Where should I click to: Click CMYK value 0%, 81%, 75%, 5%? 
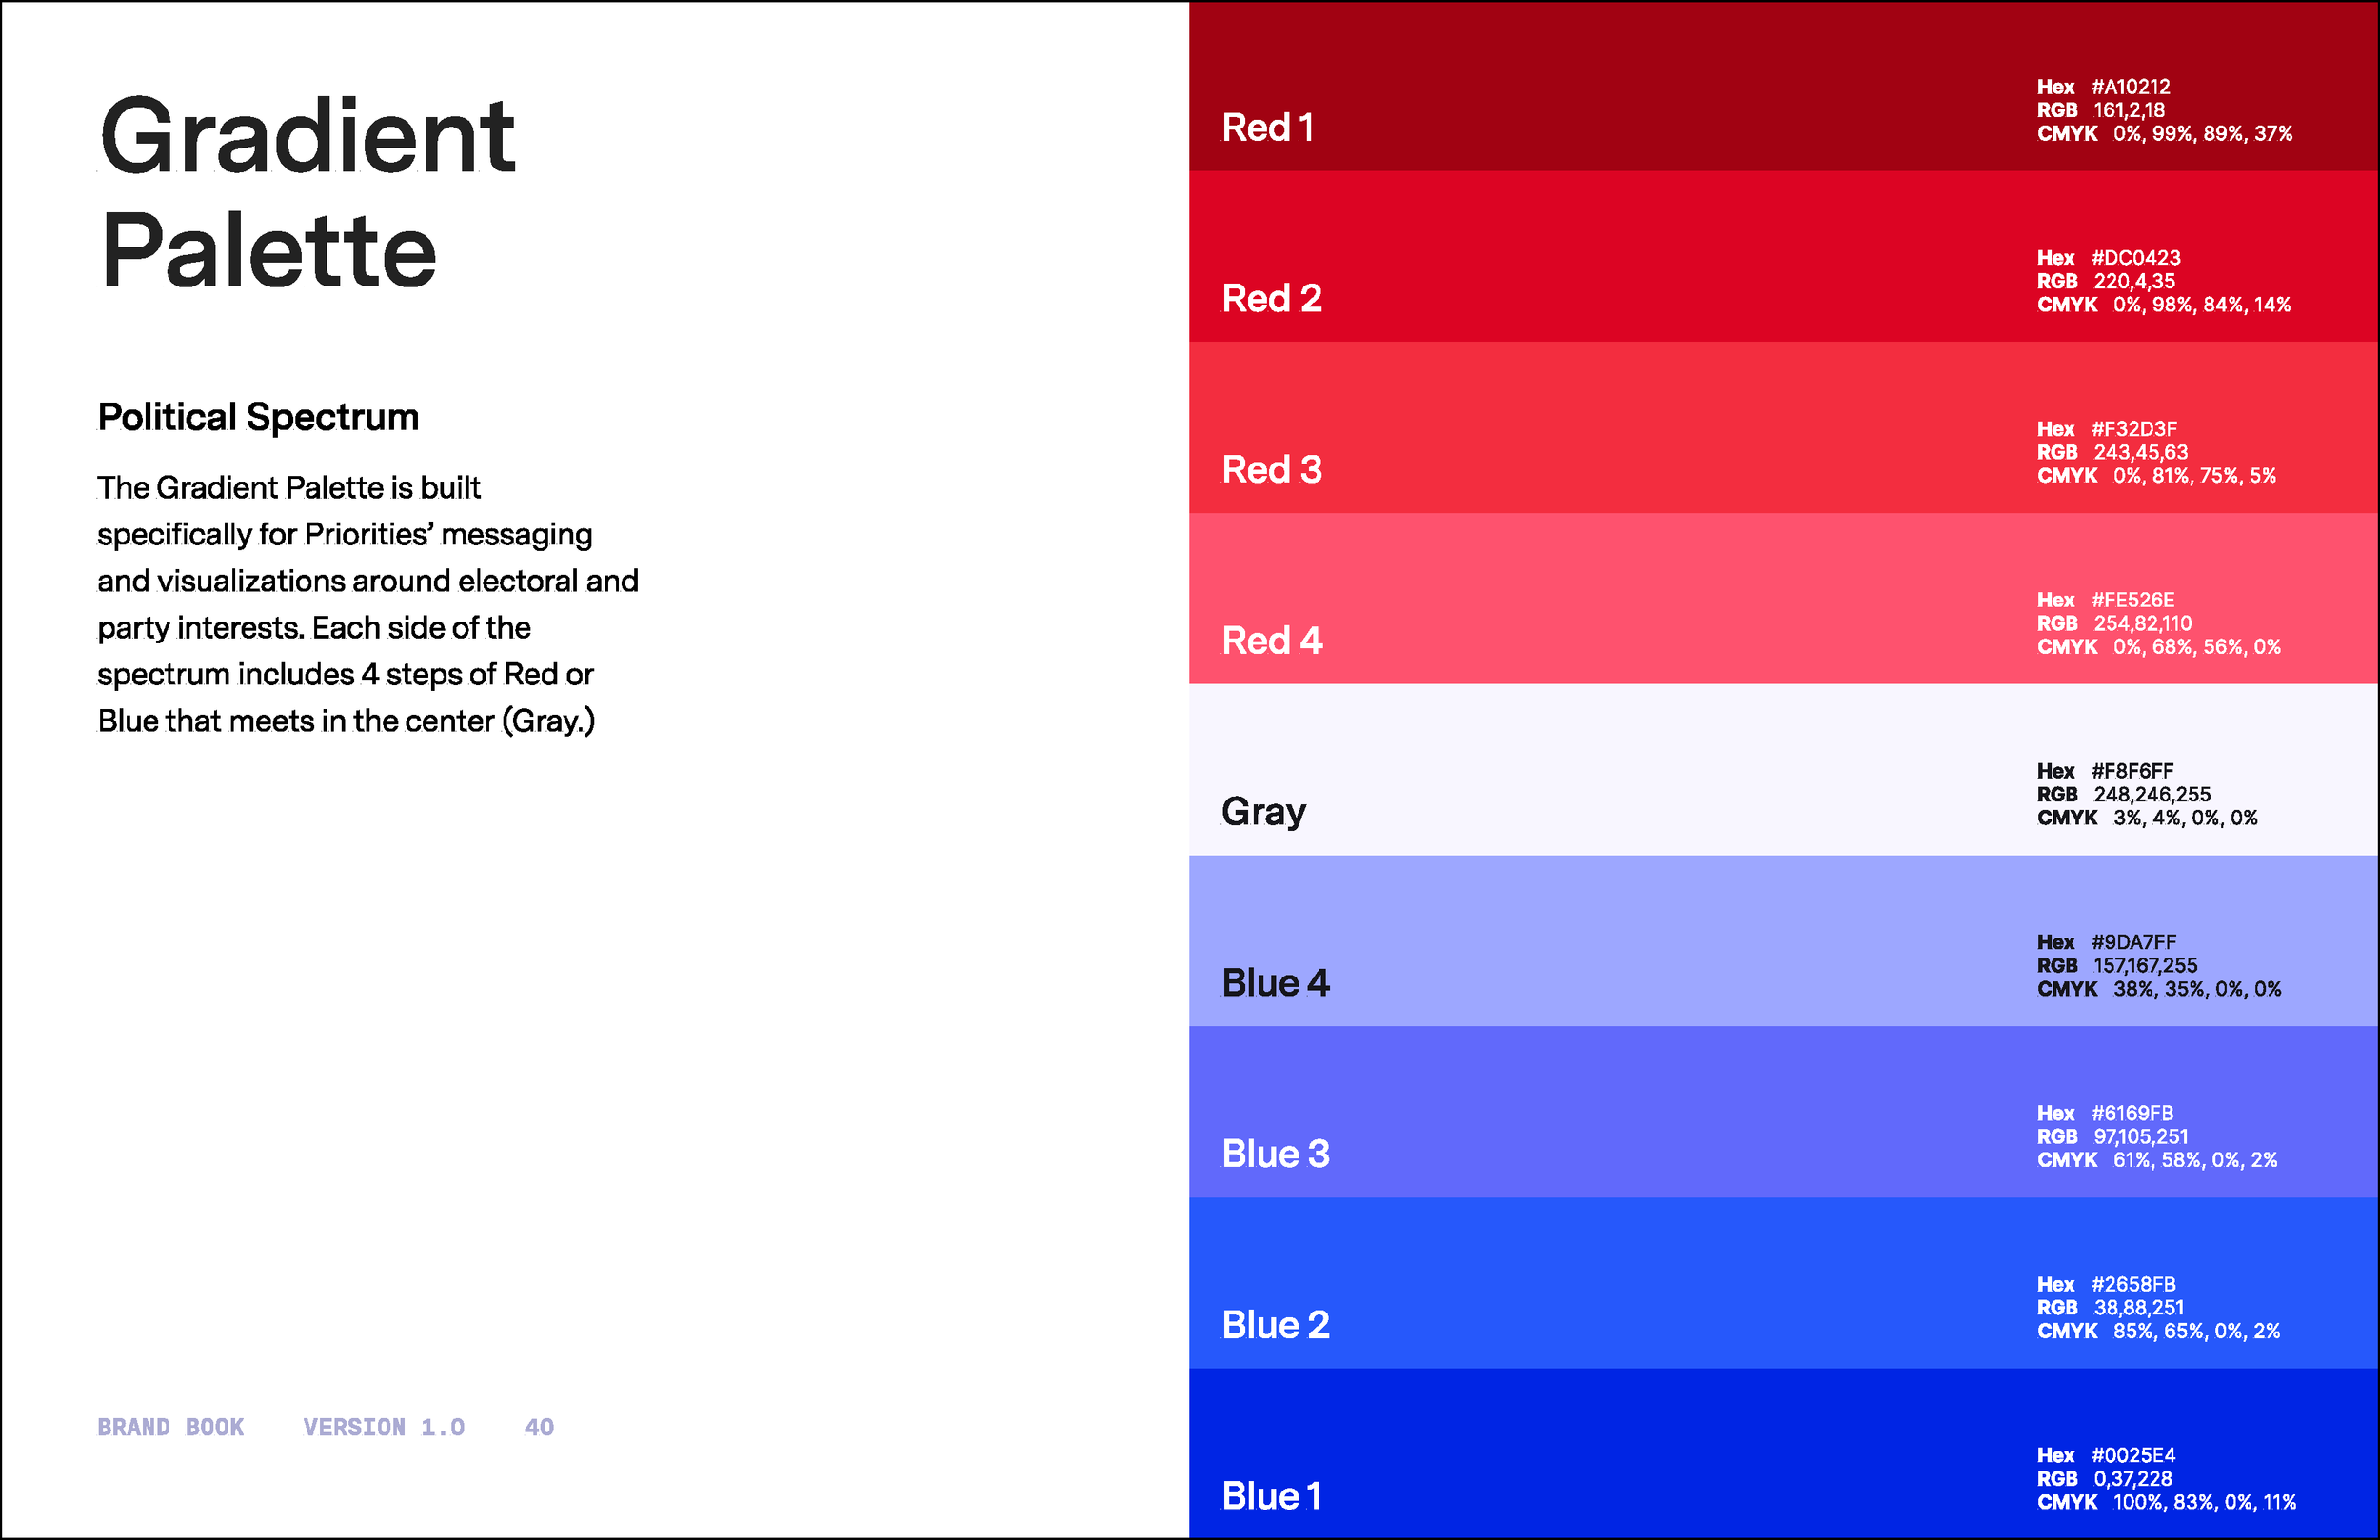coord(2195,476)
